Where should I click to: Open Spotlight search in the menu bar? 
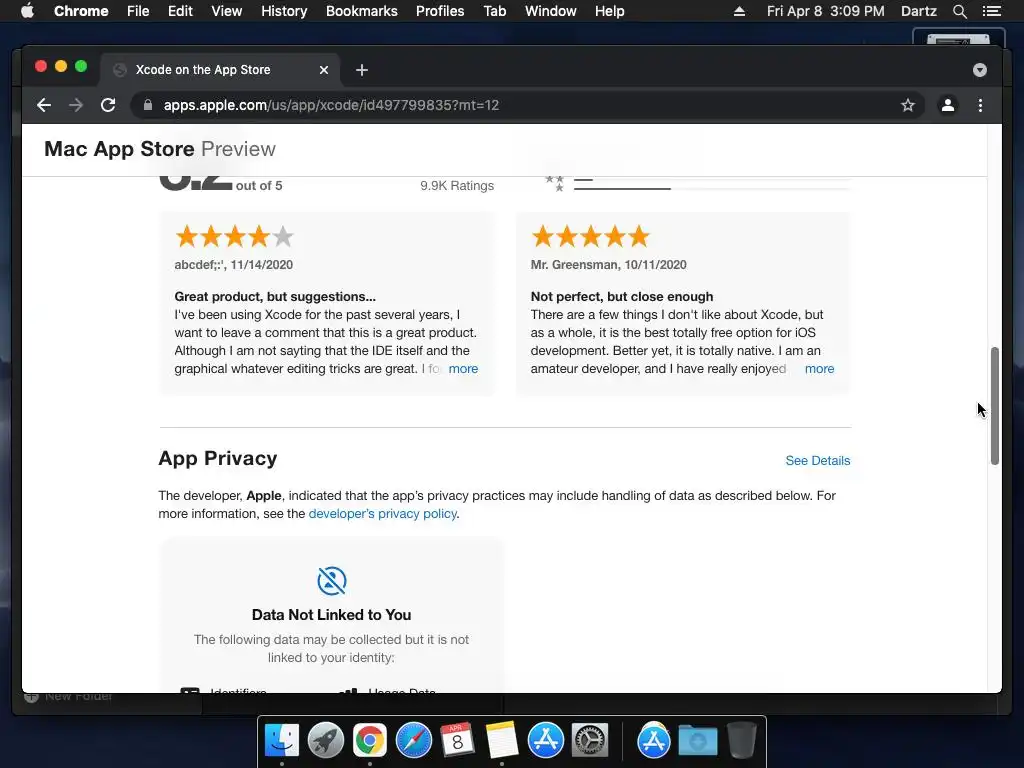point(959,11)
